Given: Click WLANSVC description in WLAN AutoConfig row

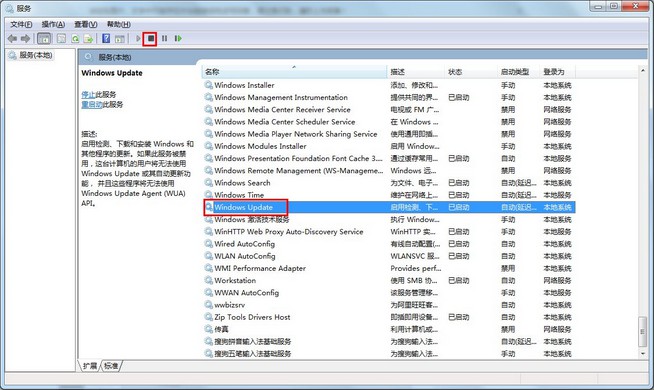Looking at the screenshot, I should (415, 256).
